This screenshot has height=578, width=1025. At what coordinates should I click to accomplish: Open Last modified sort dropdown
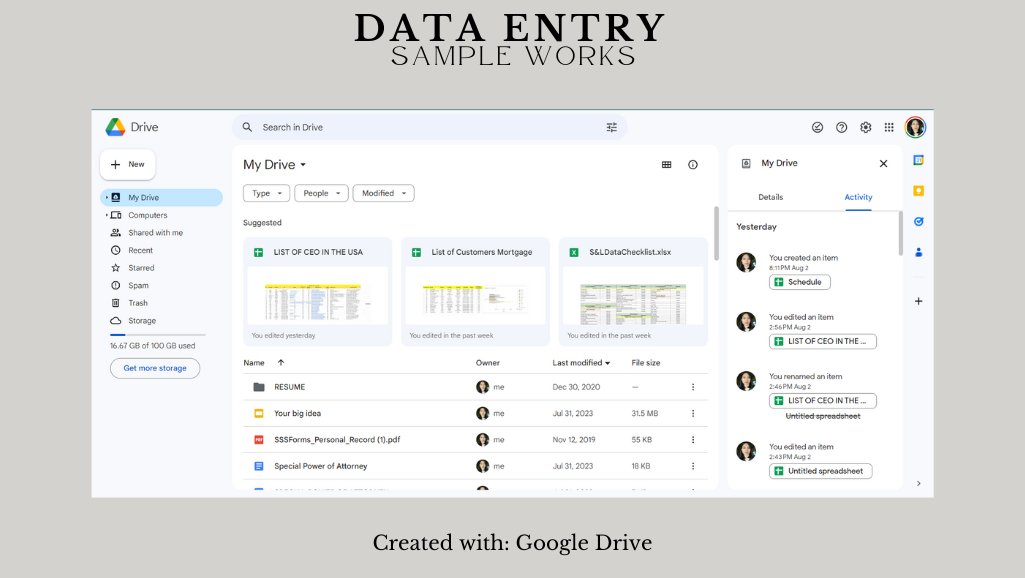581,363
